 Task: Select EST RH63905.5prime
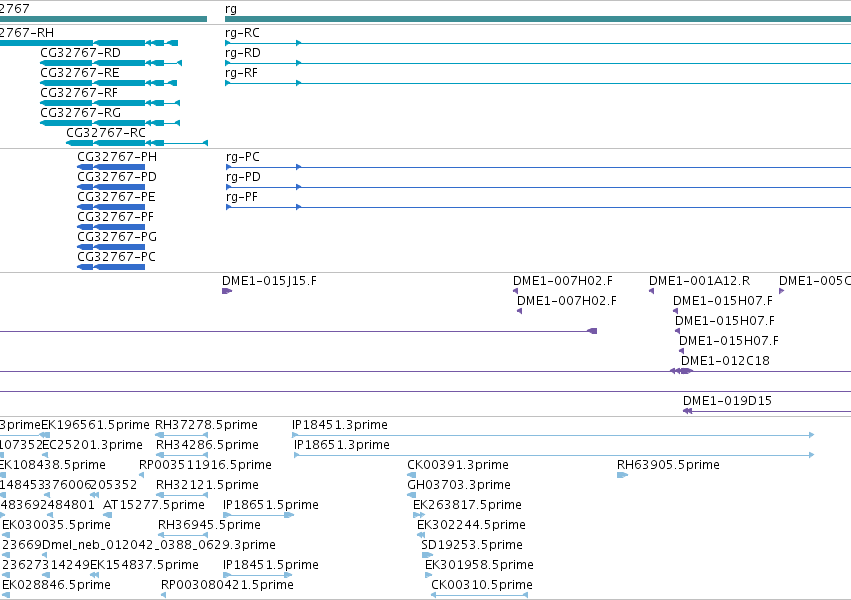pyautogui.click(x=623, y=475)
